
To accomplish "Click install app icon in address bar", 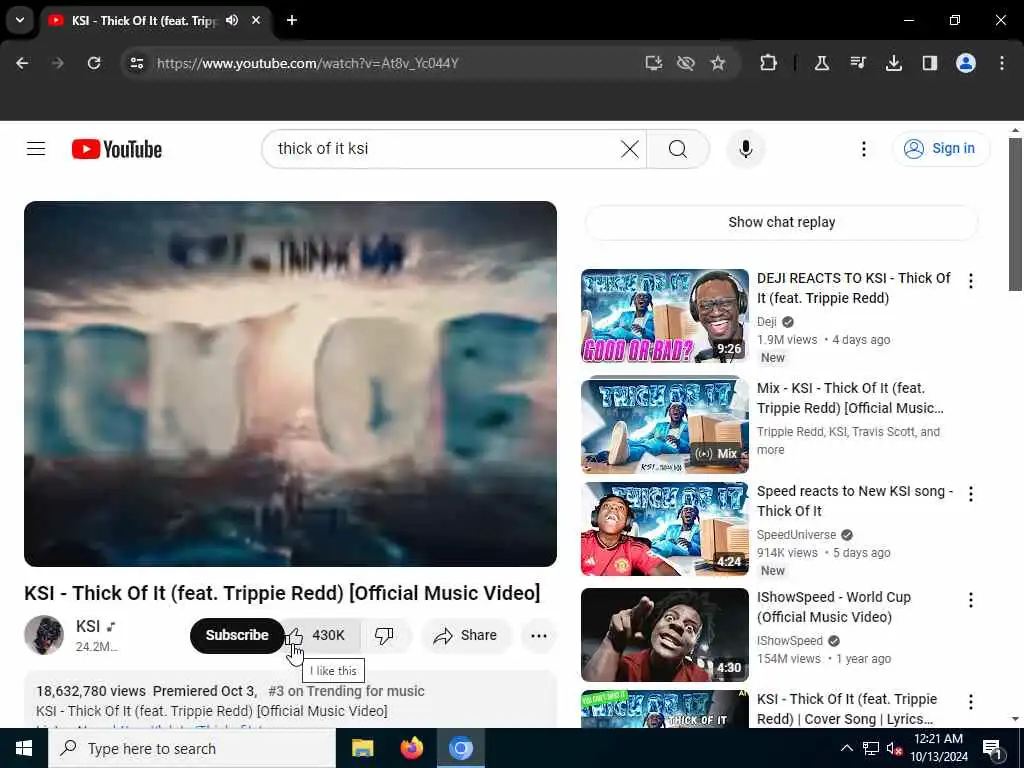I will pyautogui.click(x=653, y=63).
